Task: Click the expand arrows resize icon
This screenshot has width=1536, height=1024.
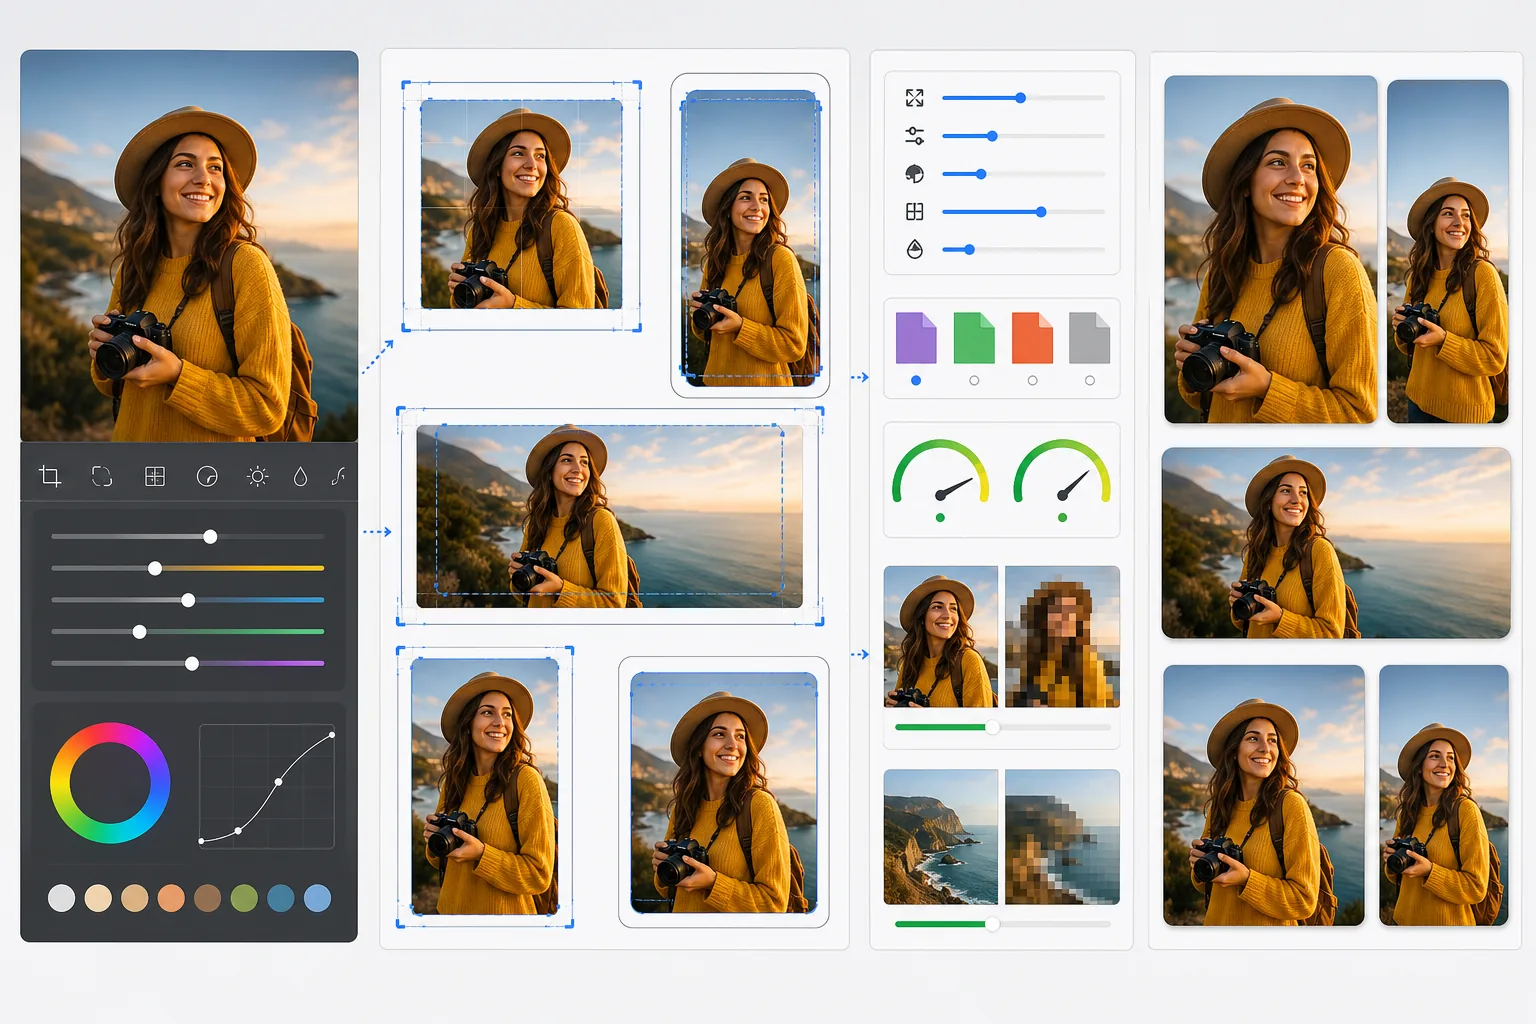Action: (914, 98)
